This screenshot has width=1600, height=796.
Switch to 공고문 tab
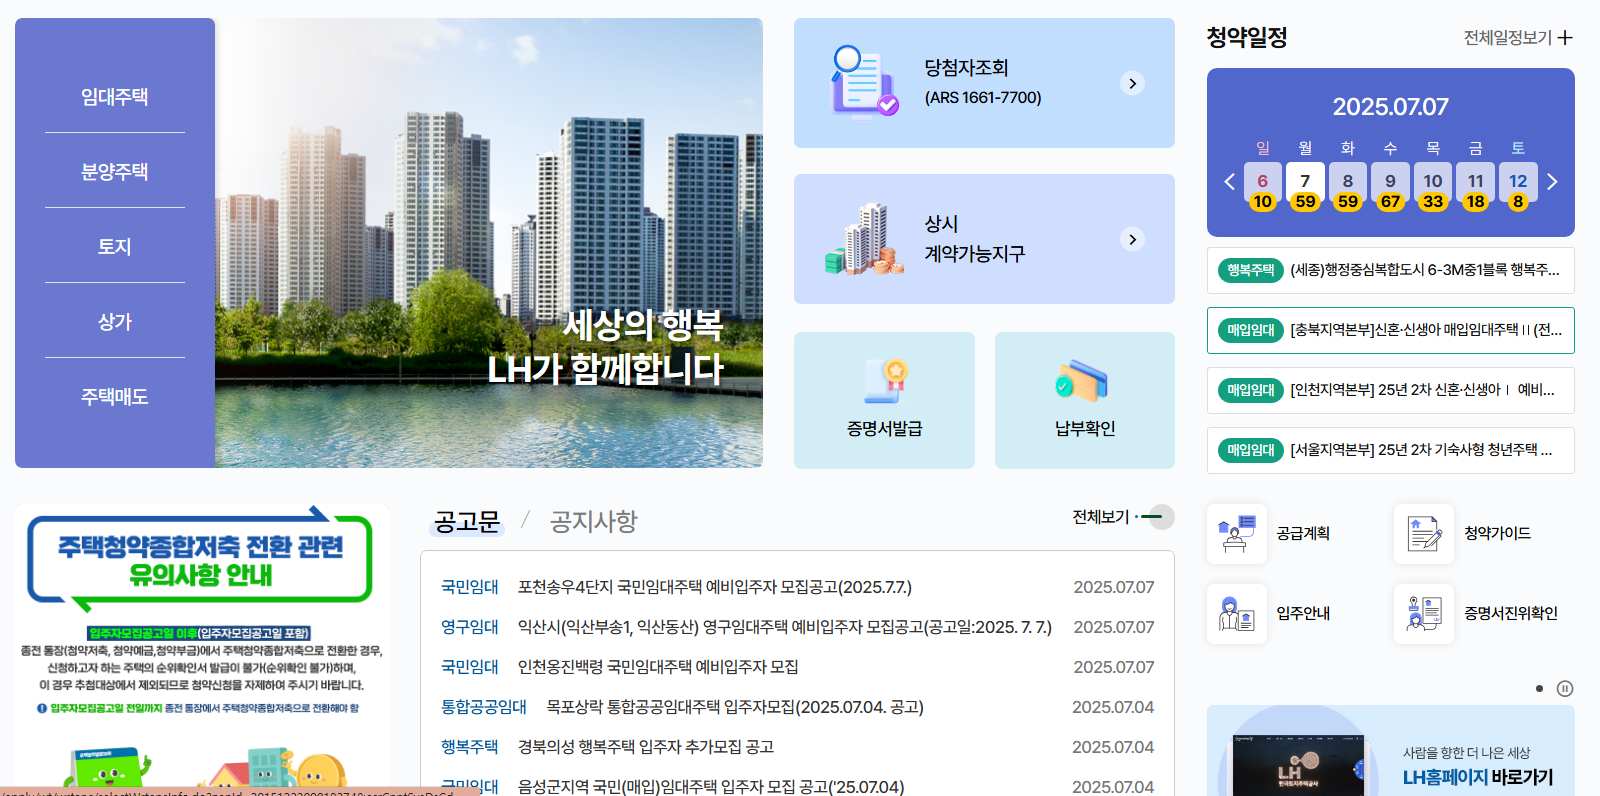point(467,521)
